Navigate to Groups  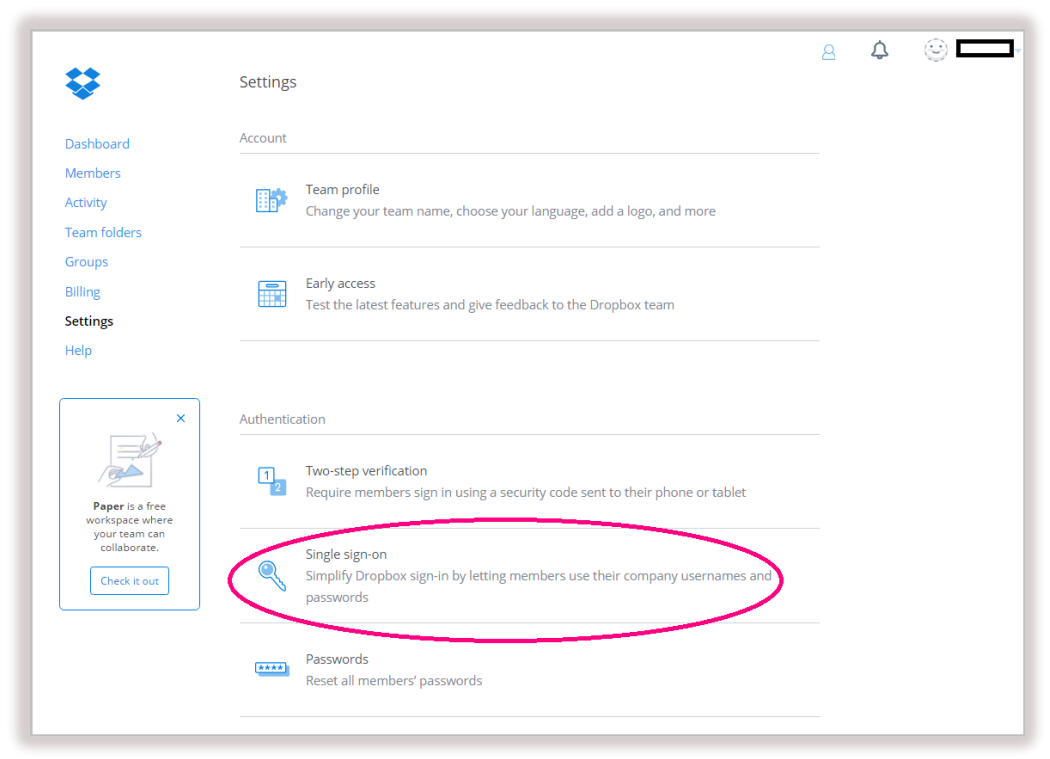click(86, 262)
